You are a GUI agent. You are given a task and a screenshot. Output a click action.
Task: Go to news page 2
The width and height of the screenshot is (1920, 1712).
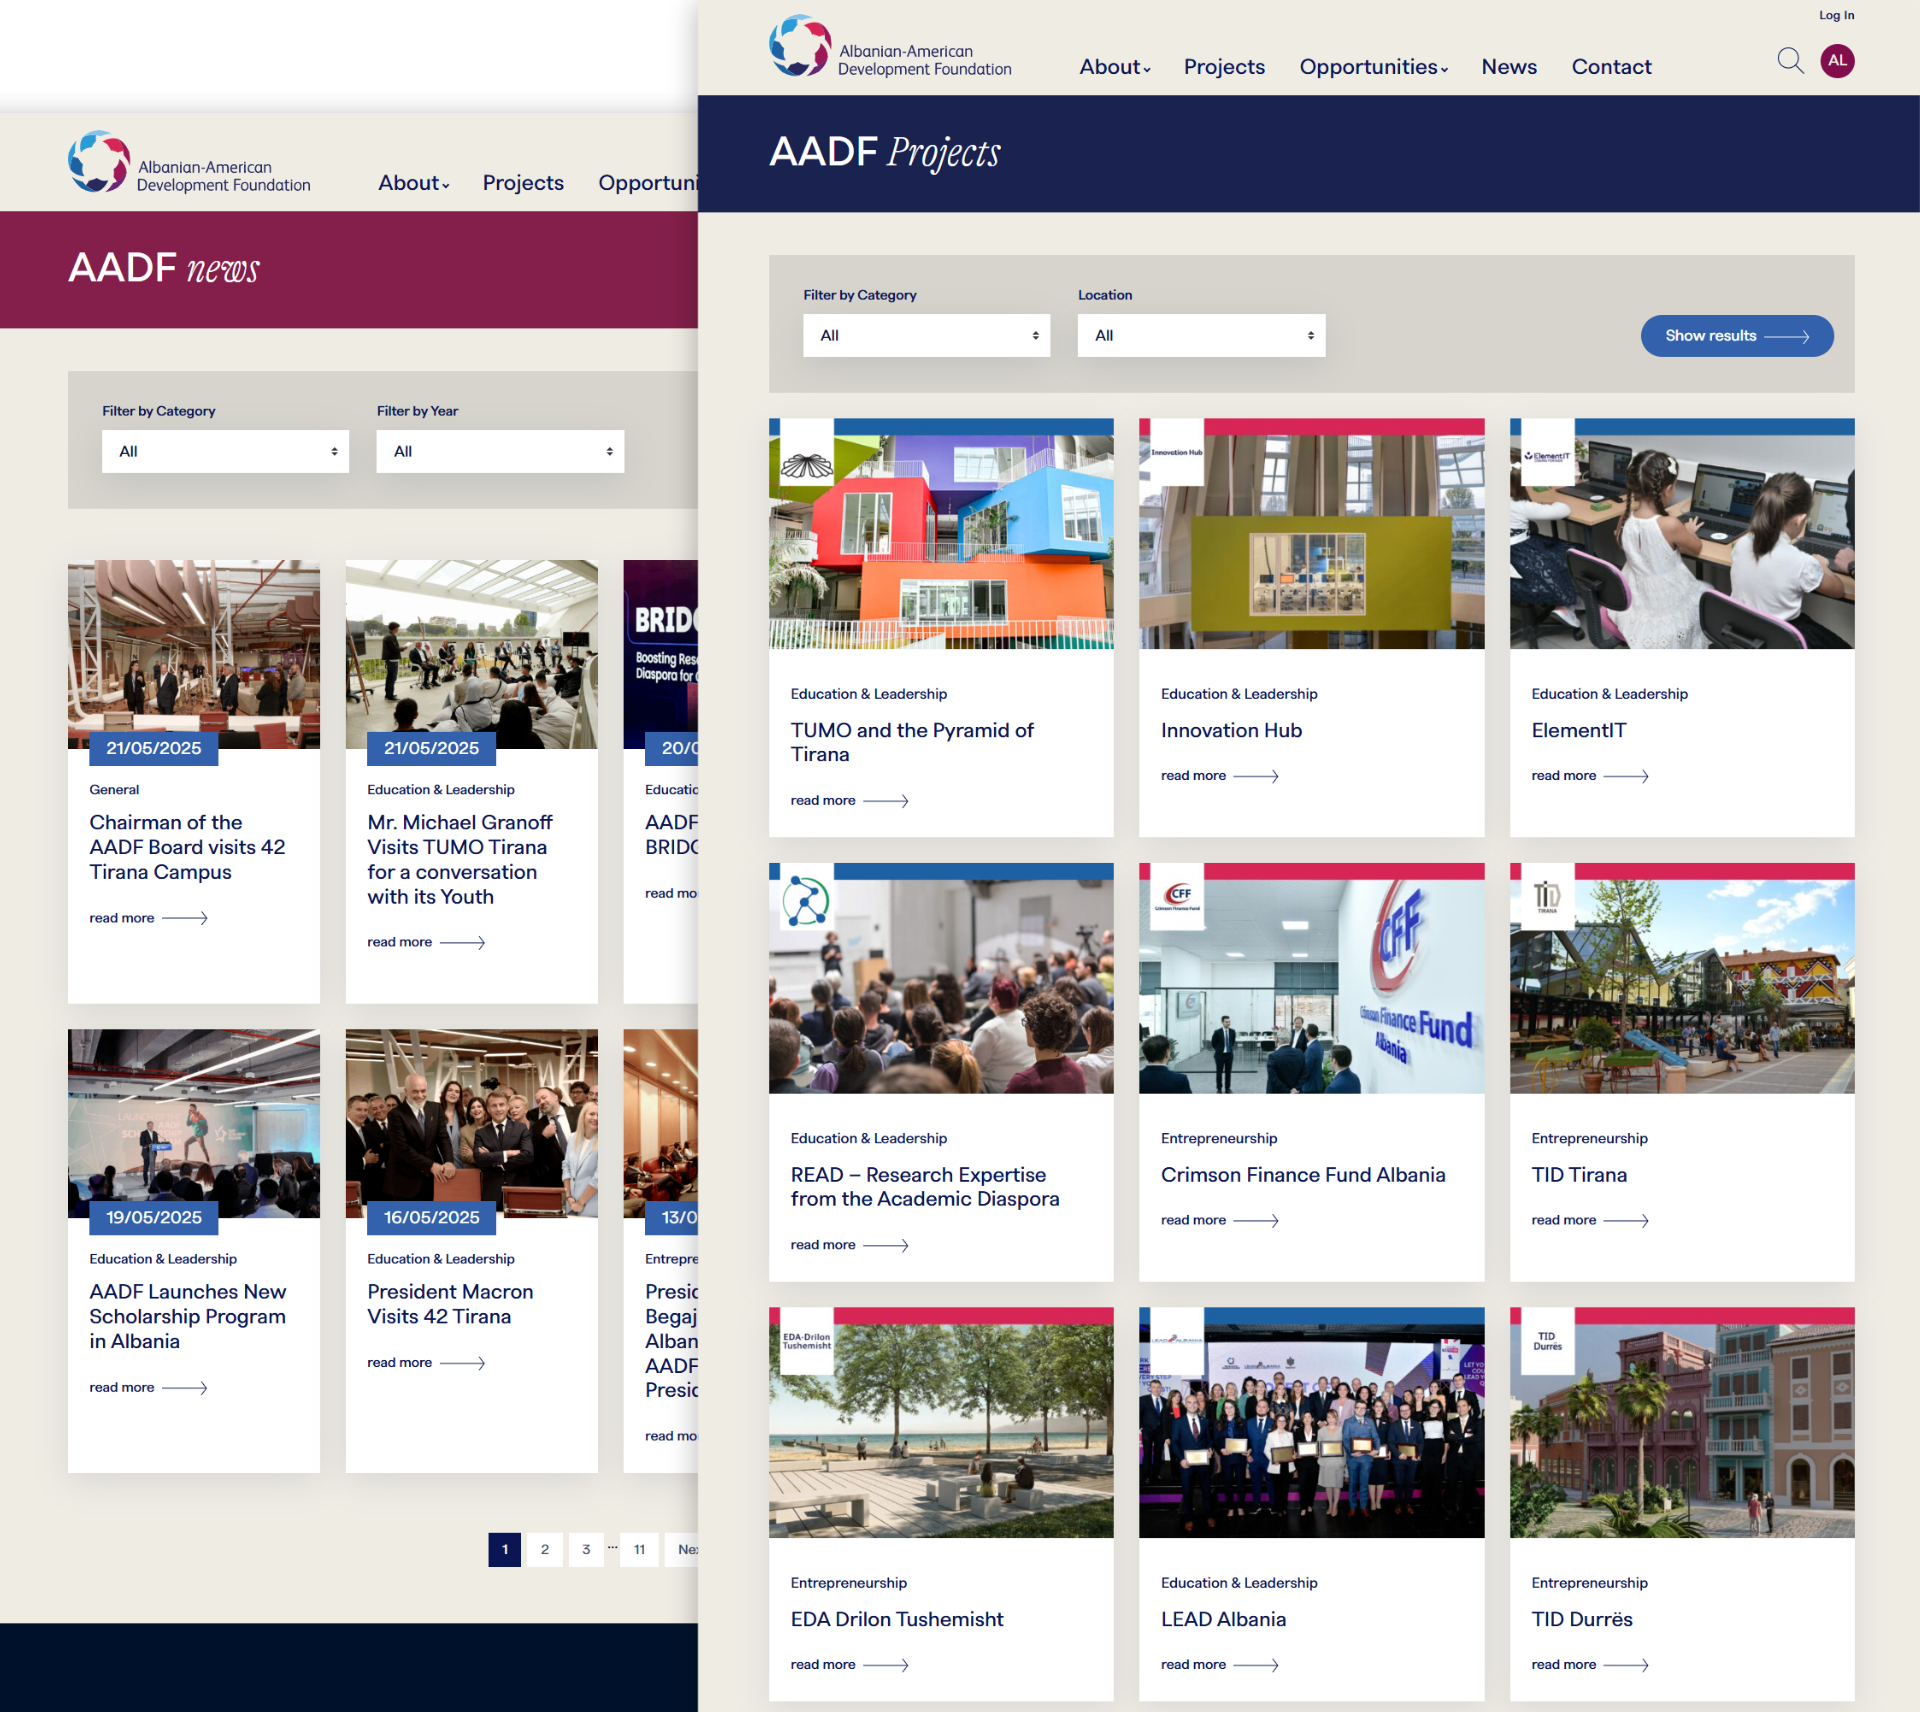tap(545, 1550)
